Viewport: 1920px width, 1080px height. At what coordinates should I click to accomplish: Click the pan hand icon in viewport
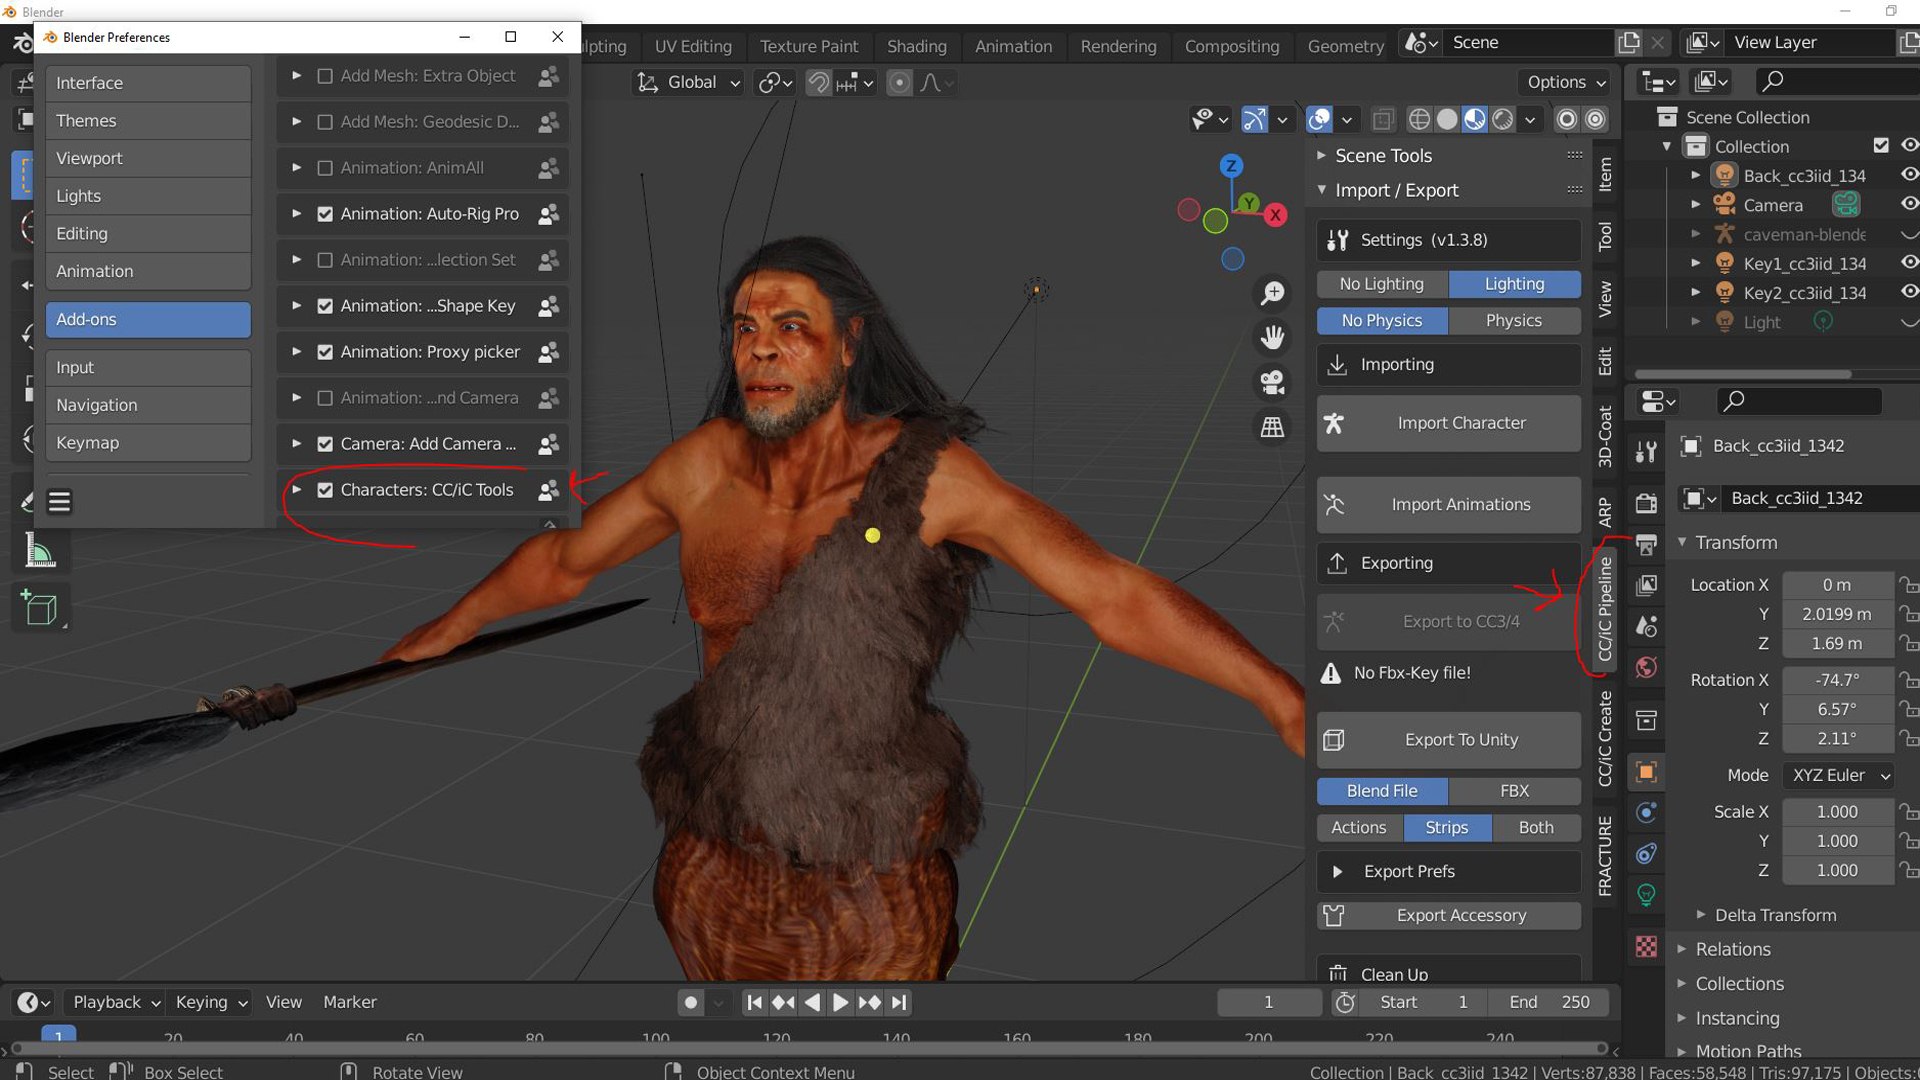tap(1272, 337)
